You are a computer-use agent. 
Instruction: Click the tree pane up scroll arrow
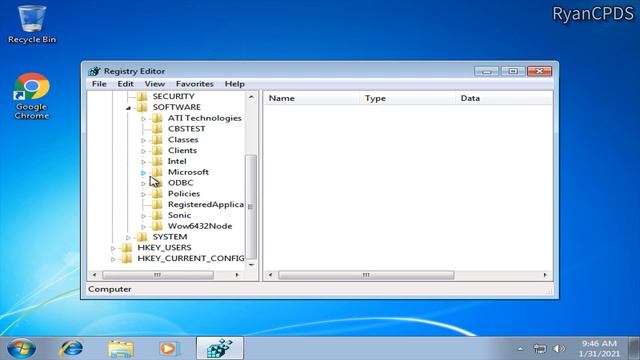point(251,97)
